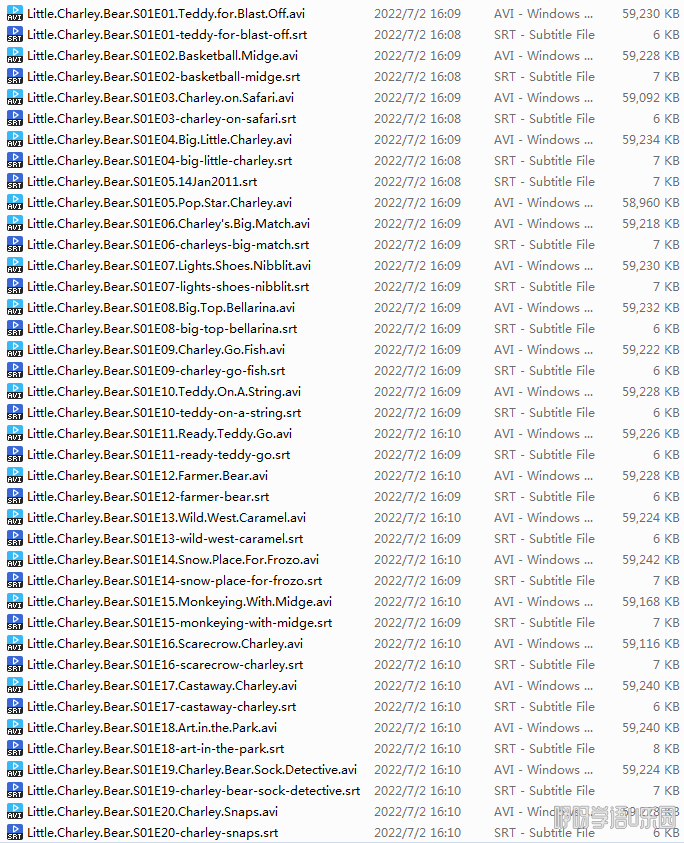
Task: Select the AVI icon of S01E10.Teddy.On.A.String.avi
Action: pos(15,391)
